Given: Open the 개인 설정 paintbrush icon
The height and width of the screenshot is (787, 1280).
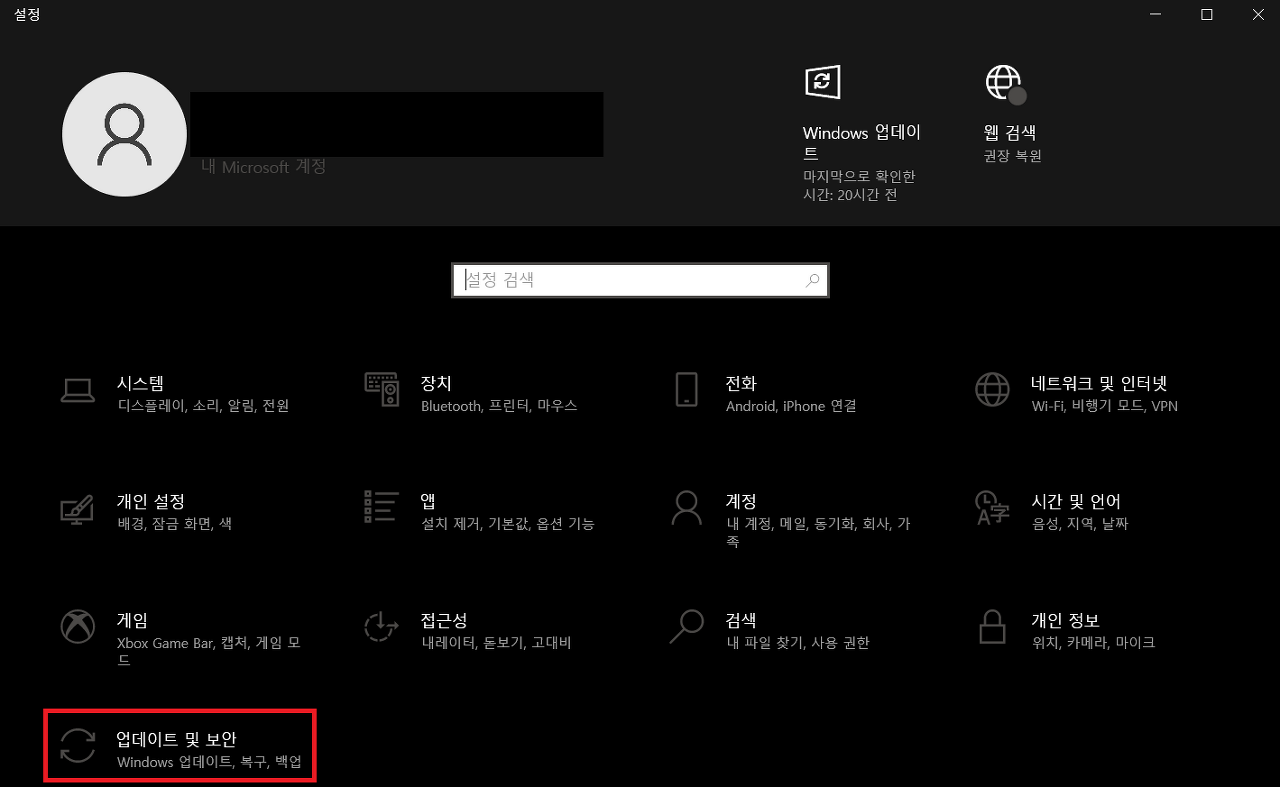Looking at the screenshot, I should (x=77, y=508).
